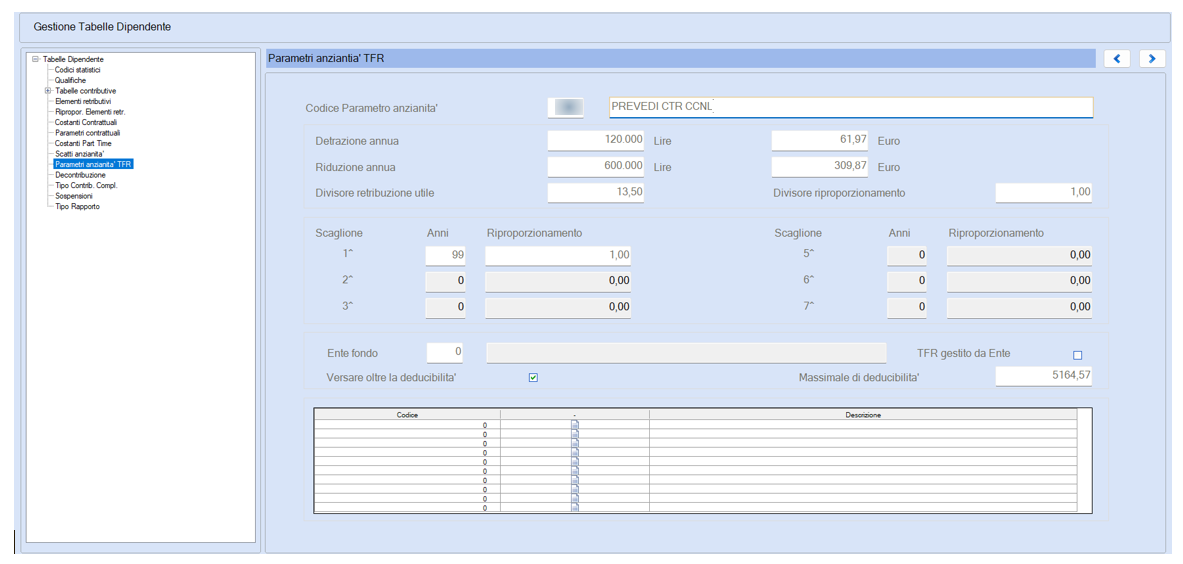Click the Ente fondo description field
This screenshot has height=564, width=1183.
pyautogui.click(x=687, y=353)
